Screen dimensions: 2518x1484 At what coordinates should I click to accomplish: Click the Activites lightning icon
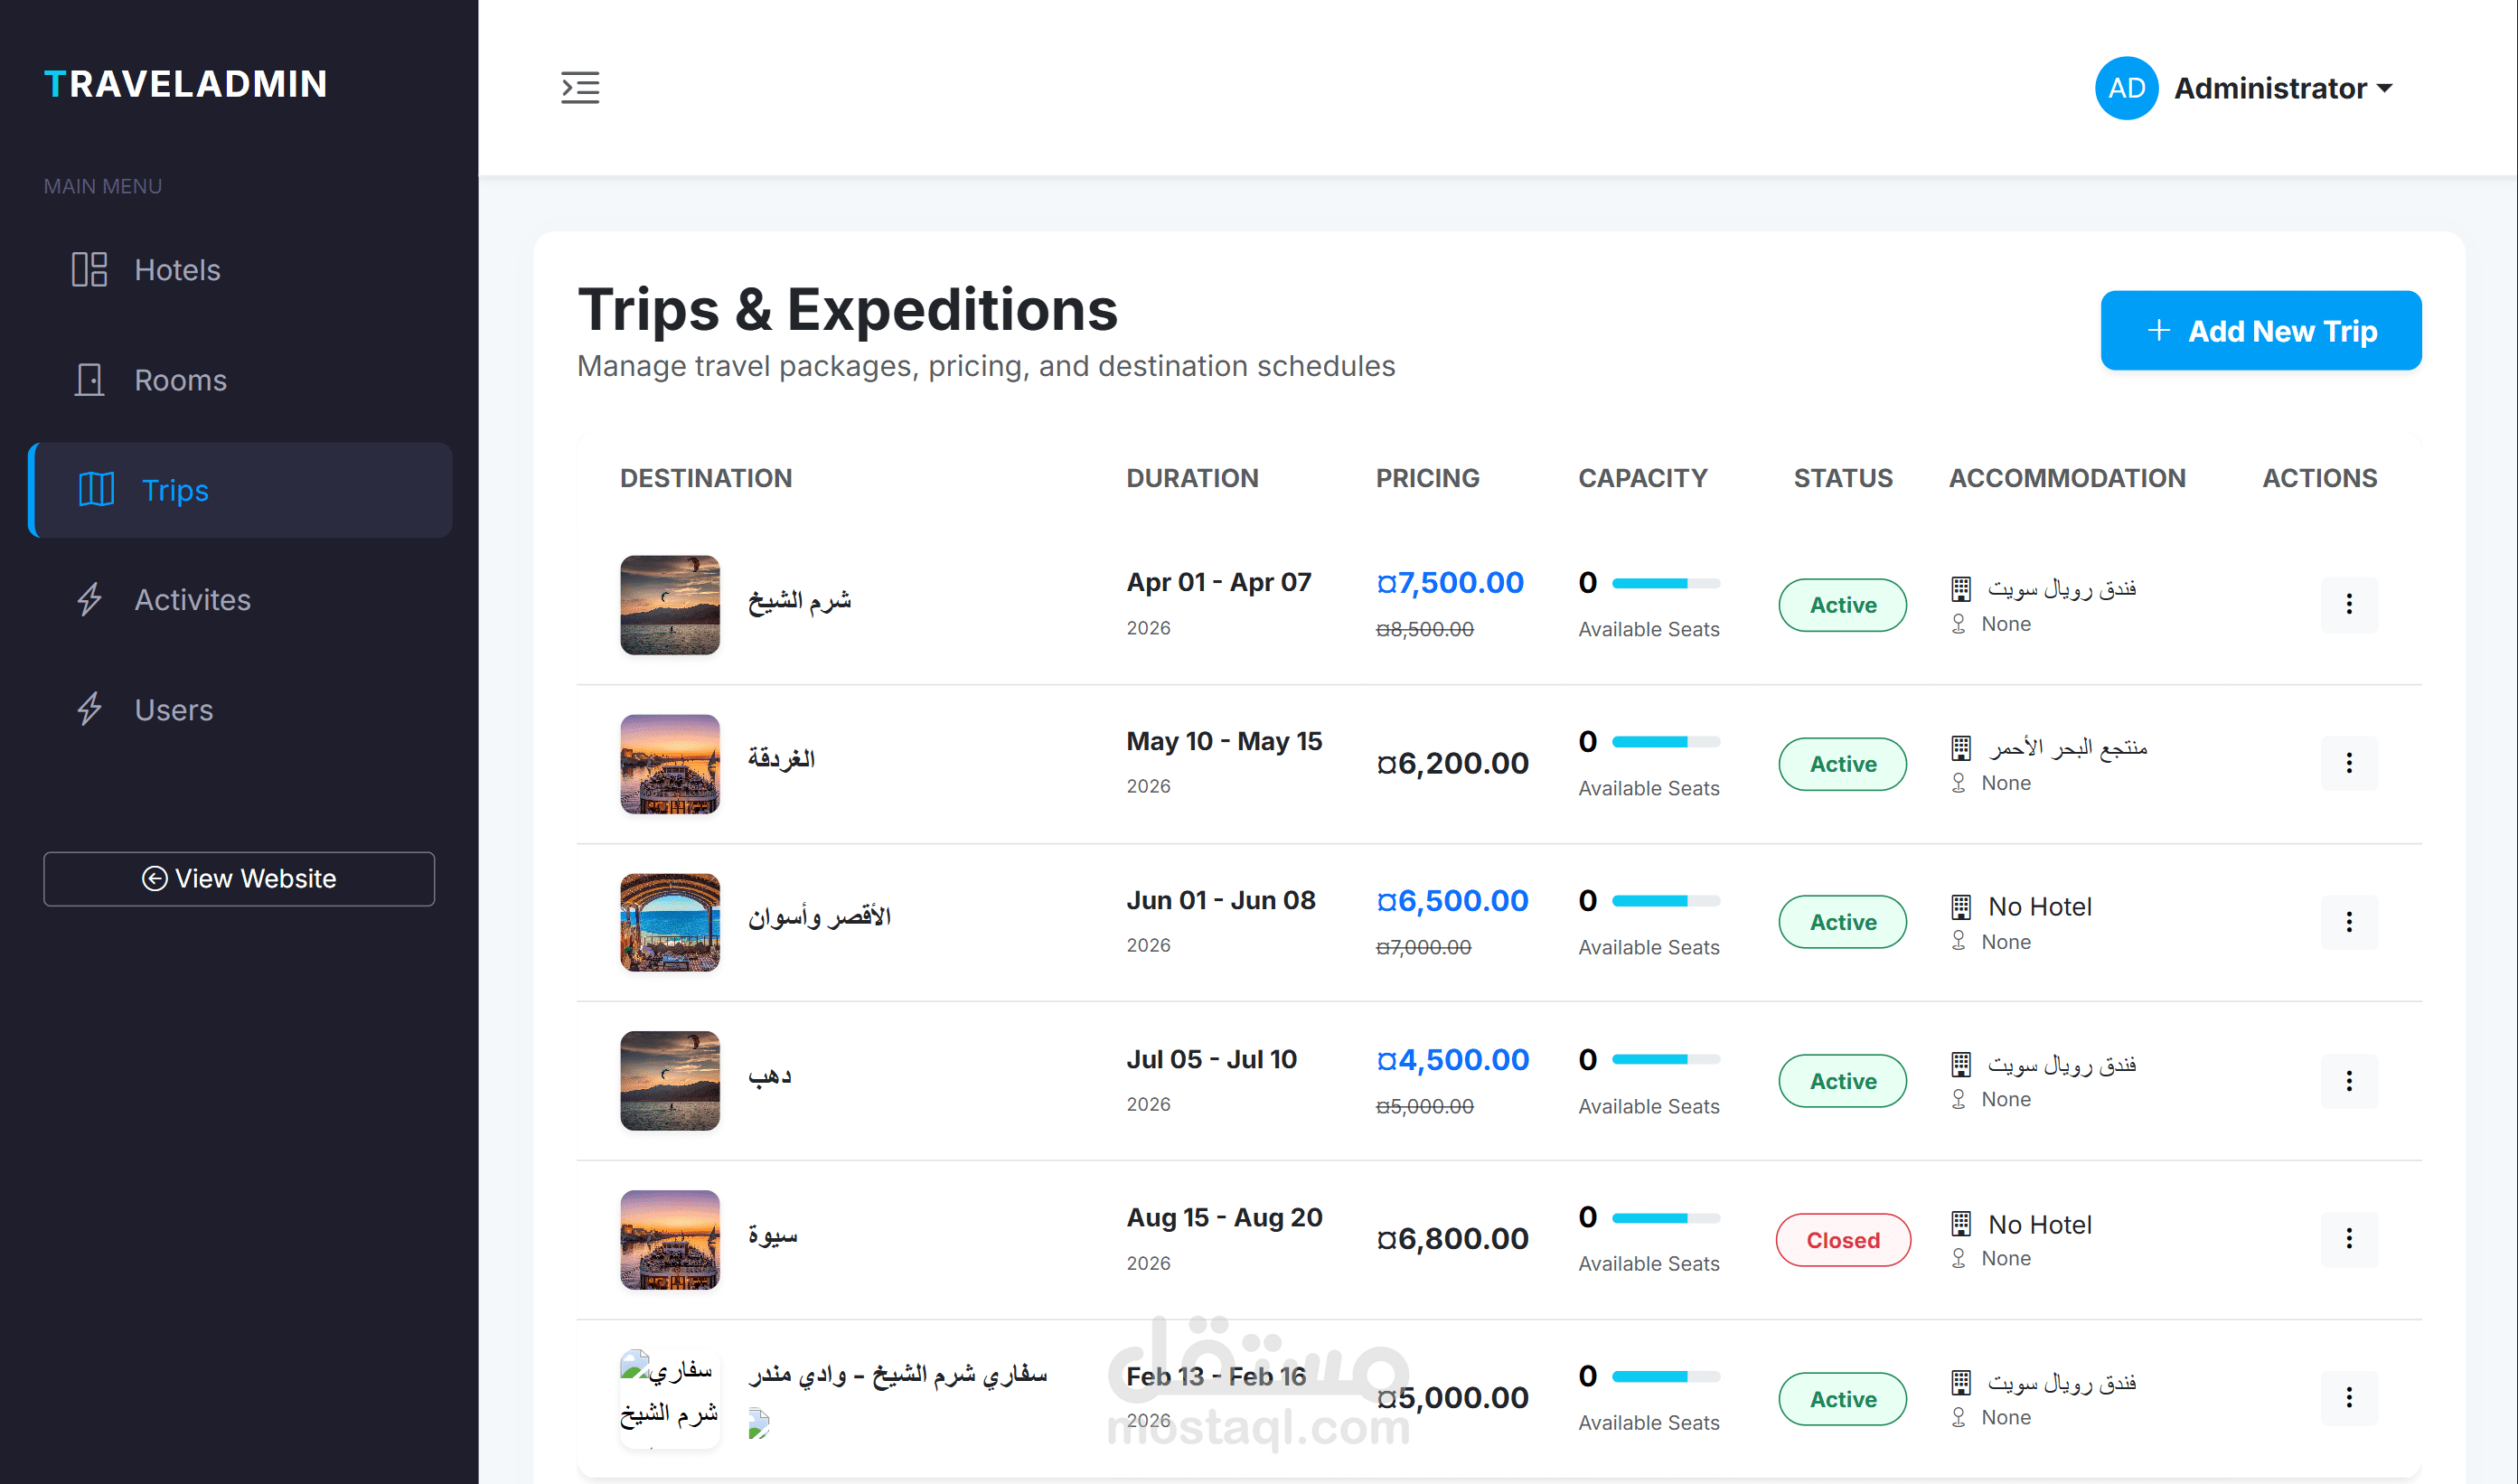pos(89,600)
